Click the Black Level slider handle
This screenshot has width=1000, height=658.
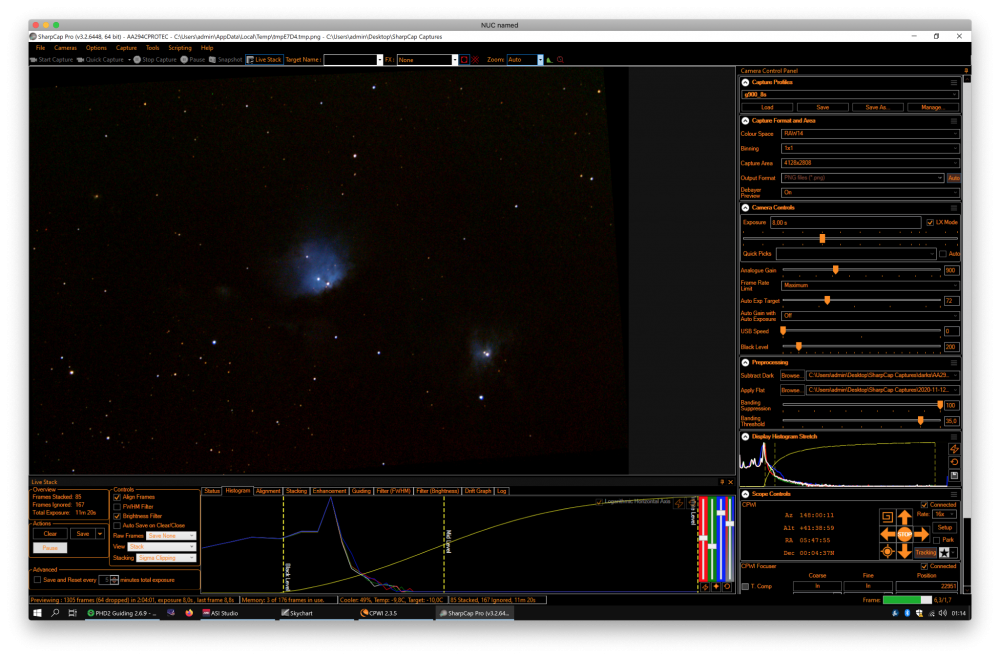[798, 347]
